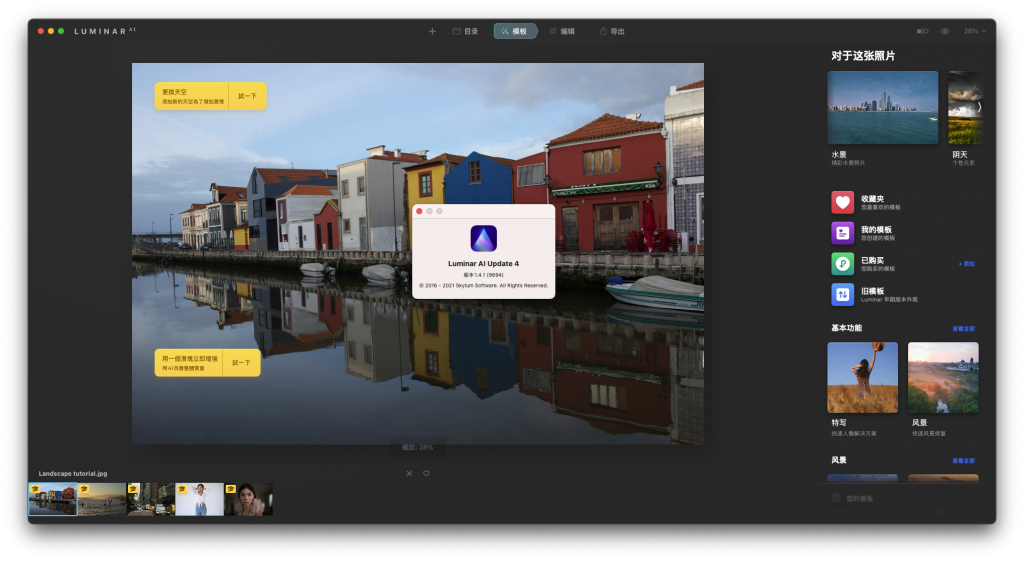Click the X reject icon below the photo
Screen dimensions: 1024x561
[x=409, y=473]
